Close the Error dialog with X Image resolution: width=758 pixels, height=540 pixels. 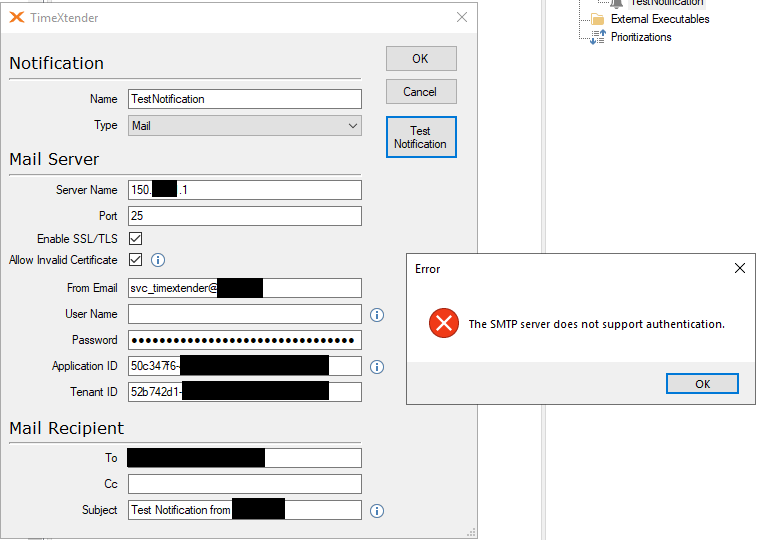point(740,268)
